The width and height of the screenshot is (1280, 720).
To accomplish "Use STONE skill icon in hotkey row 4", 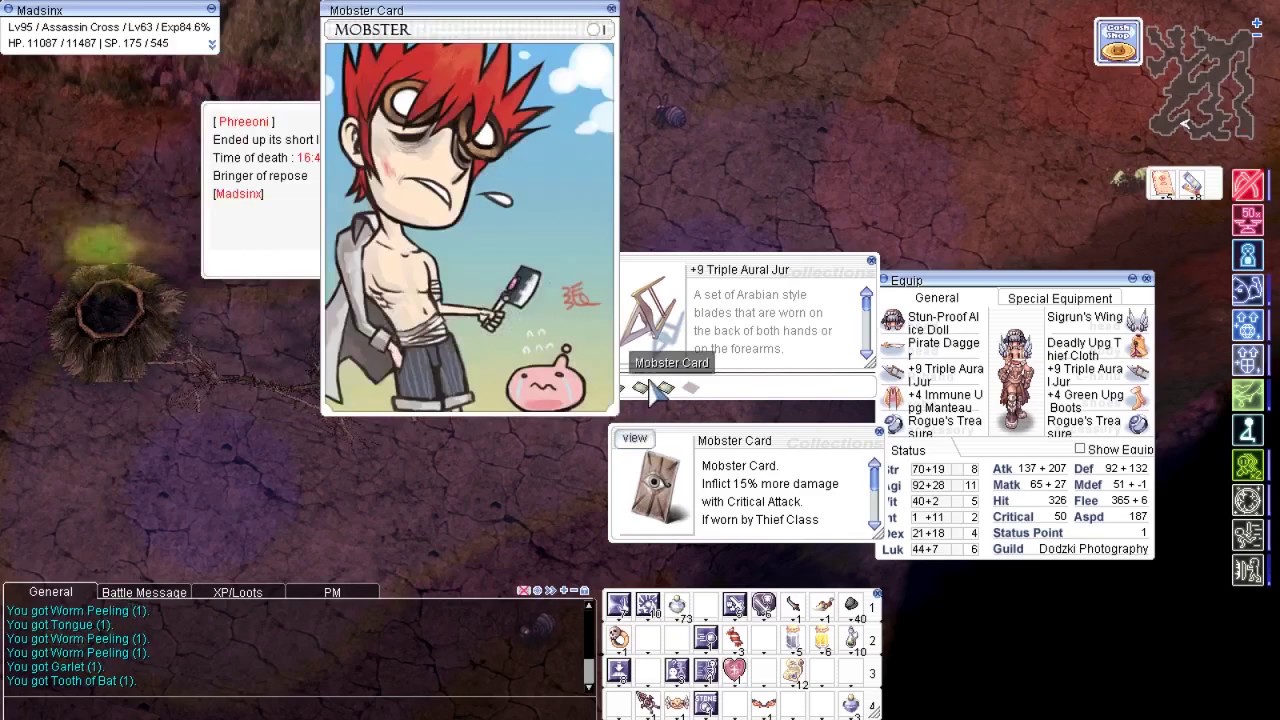I will pos(706,705).
